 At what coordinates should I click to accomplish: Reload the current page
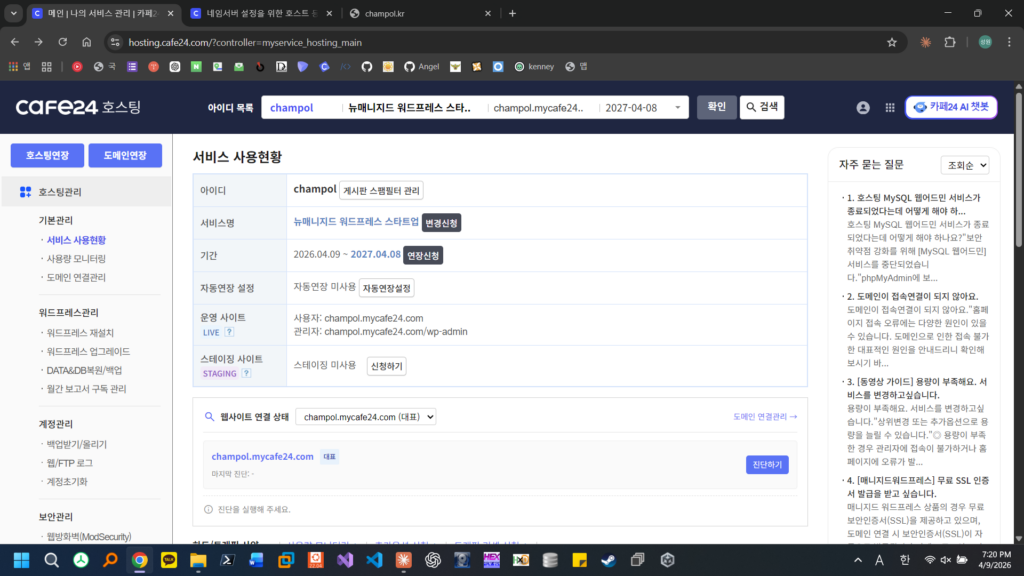tap(63, 42)
